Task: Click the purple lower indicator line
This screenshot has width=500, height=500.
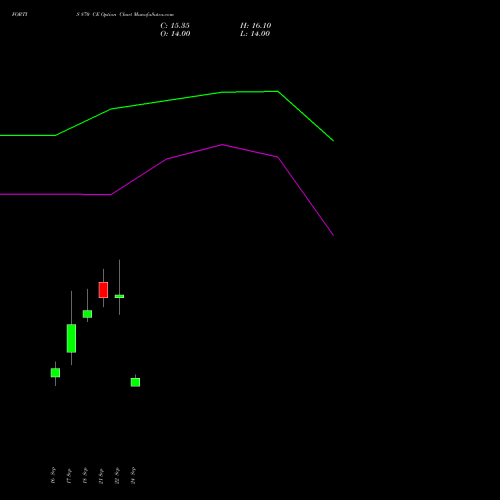Action: point(167,159)
